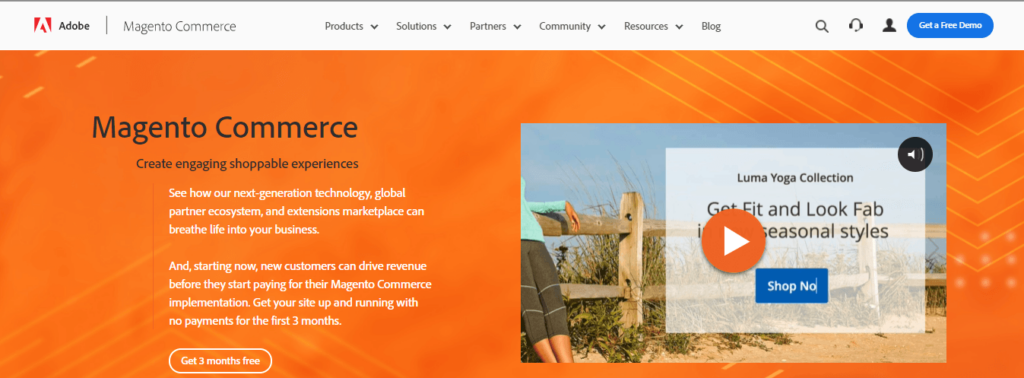
Task: Expand the Community dropdown chevron
Action: click(601, 27)
